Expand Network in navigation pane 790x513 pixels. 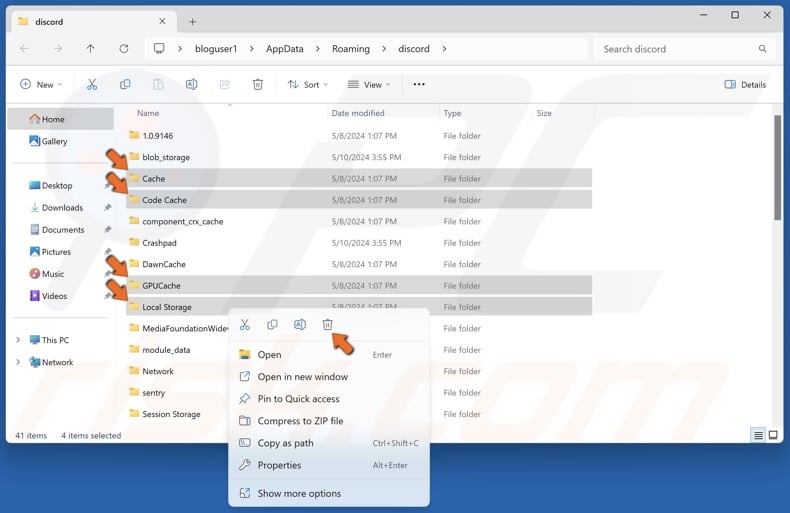(x=18, y=362)
